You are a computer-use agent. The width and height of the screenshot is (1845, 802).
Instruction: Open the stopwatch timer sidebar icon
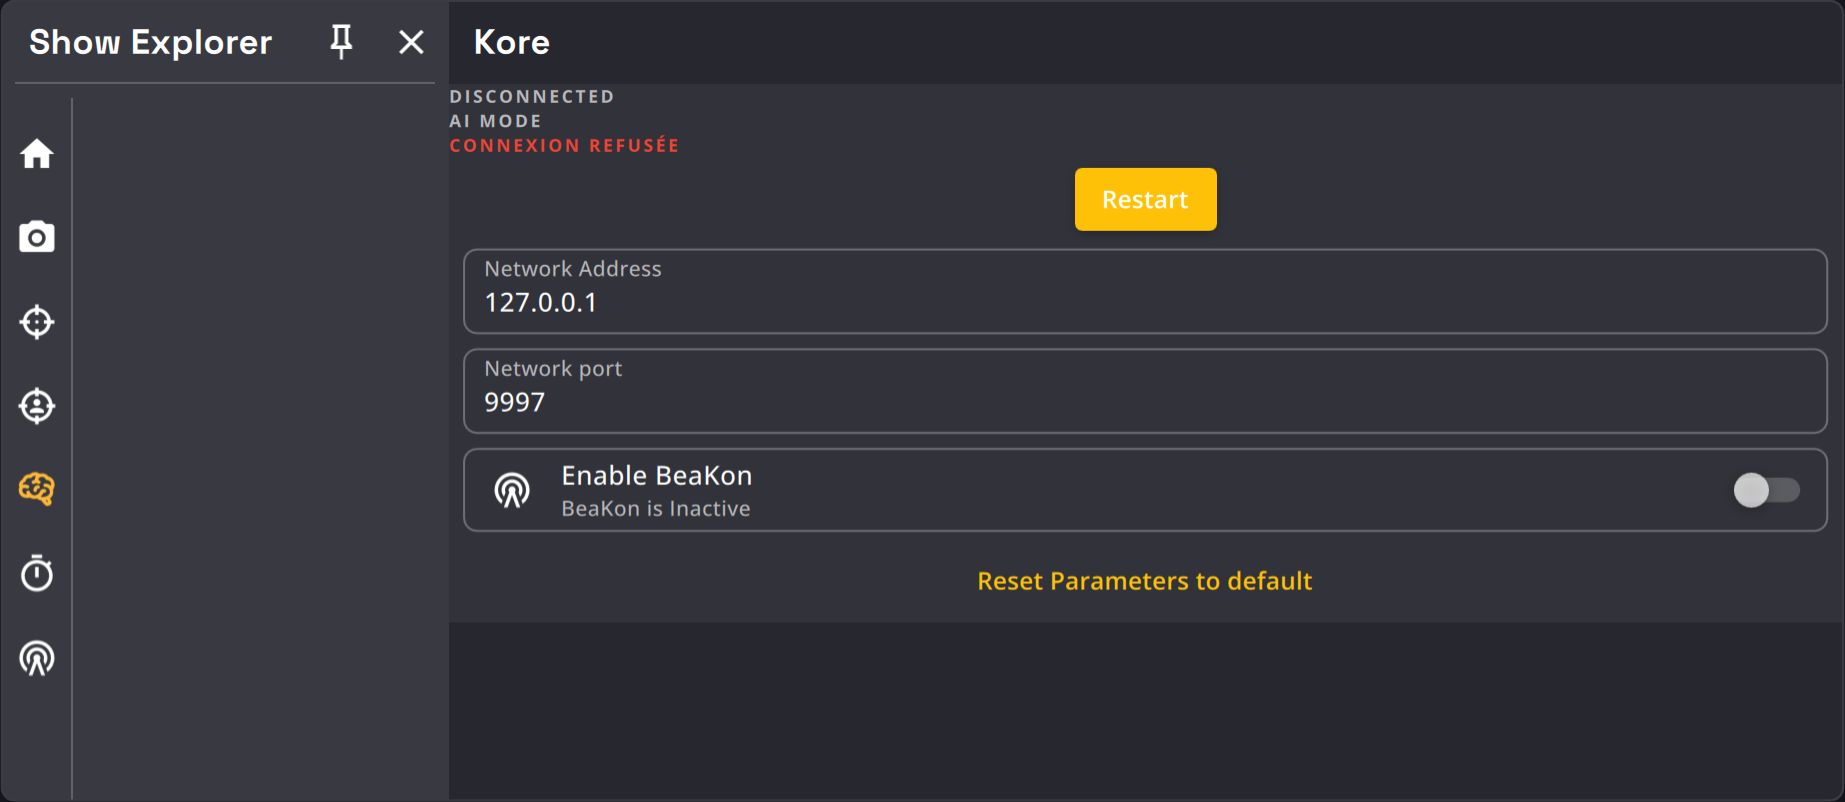[37, 573]
